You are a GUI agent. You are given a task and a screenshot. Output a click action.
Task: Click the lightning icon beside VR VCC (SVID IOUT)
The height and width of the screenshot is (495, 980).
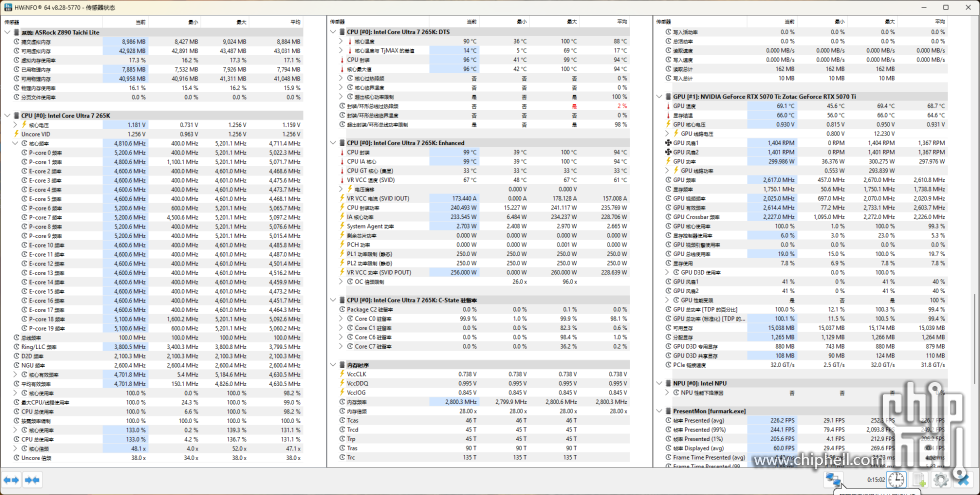(342, 198)
